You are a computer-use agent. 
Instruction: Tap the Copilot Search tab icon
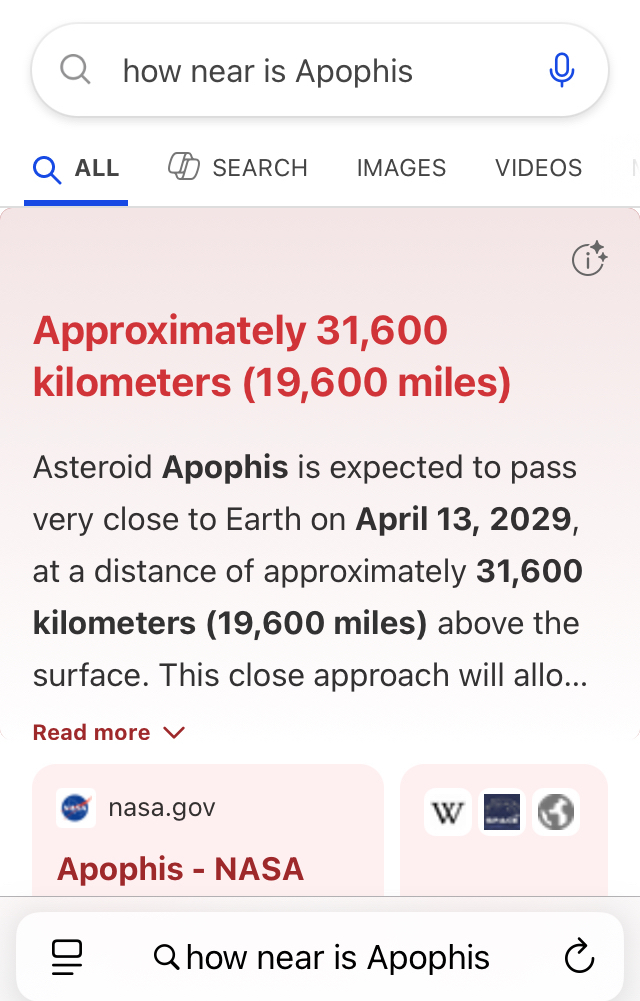coord(184,167)
